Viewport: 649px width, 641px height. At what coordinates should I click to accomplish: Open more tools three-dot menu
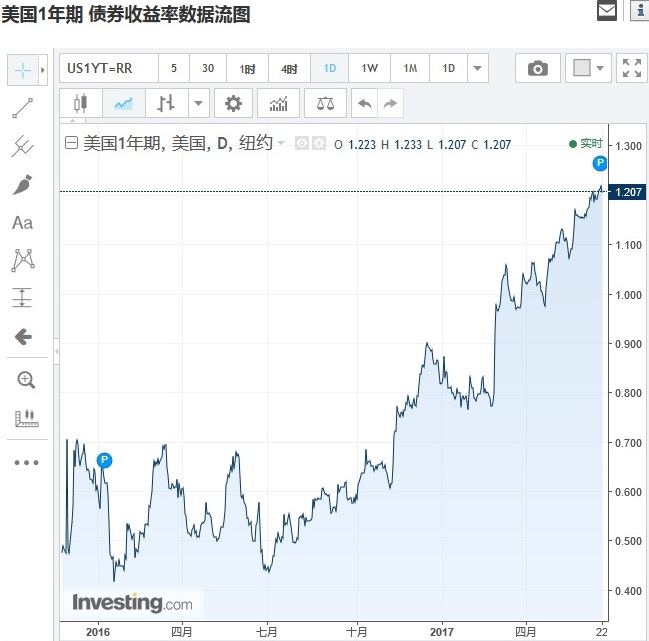[26, 463]
